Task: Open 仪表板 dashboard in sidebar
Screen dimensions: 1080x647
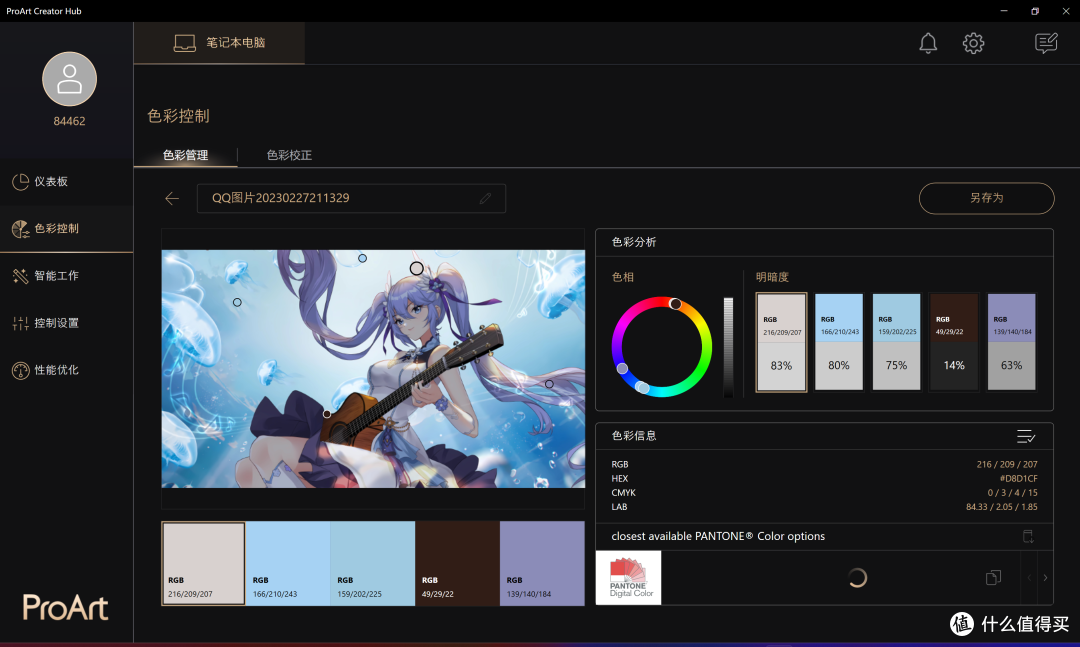Action: (x=67, y=181)
